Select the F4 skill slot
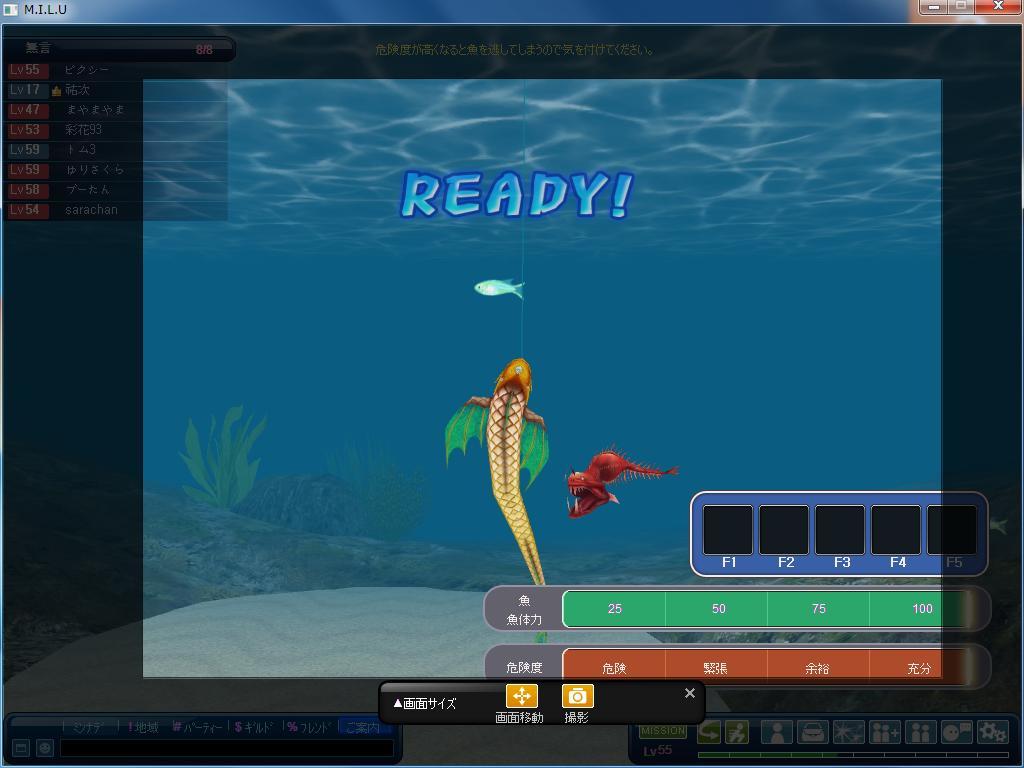 click(897, 530)
